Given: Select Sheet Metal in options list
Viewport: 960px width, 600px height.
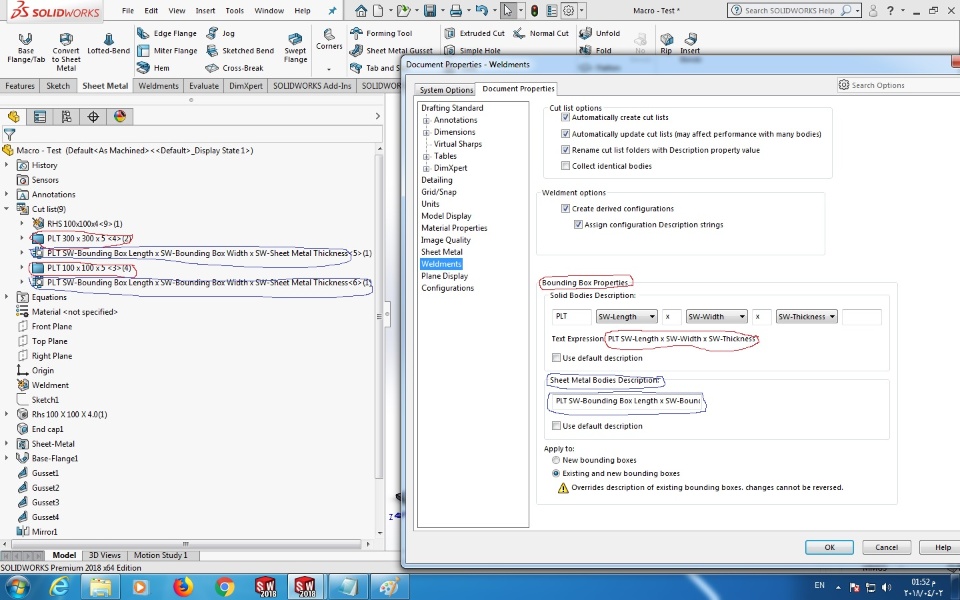Looking at the screenshot, I should click(441, 252).
